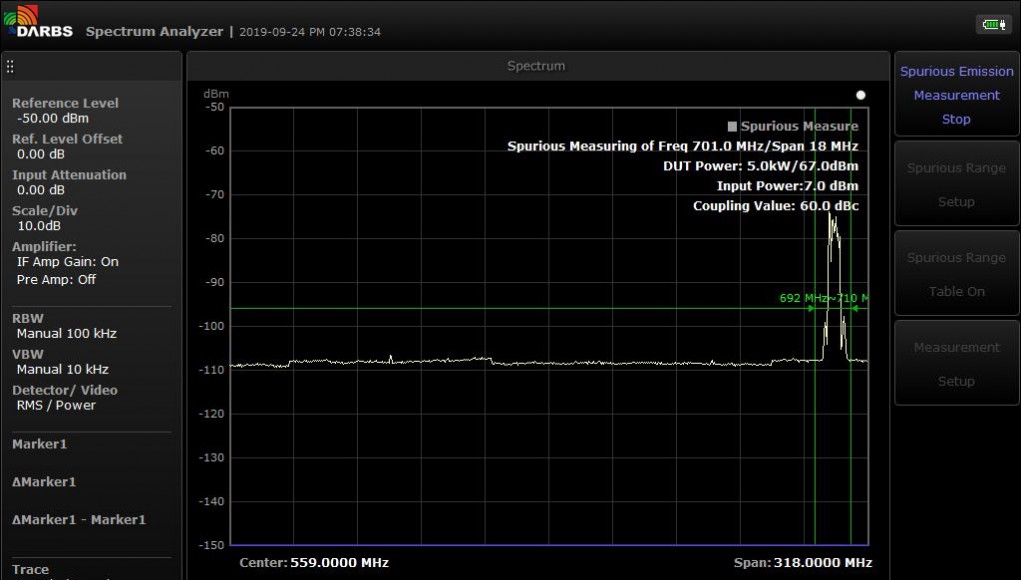Select the Marker1 readout
The image size is (1021, 580).
[x=39, y=444]
